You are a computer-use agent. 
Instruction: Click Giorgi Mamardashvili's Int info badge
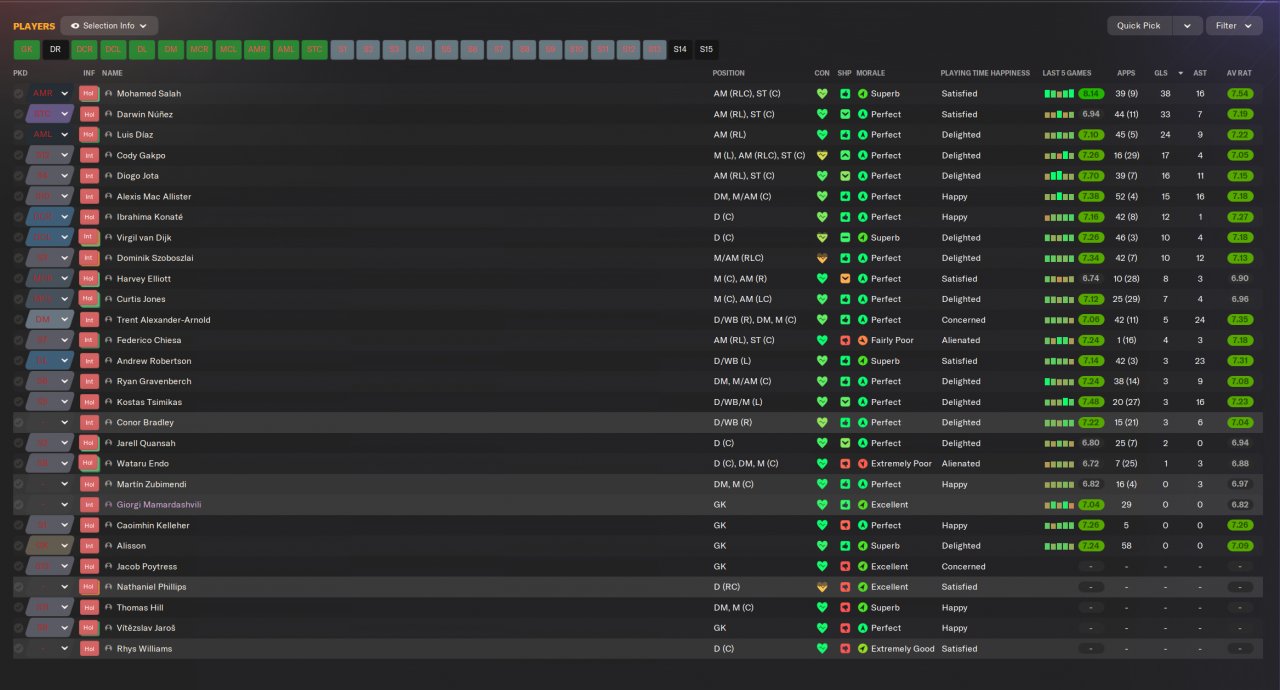[89, 505]
